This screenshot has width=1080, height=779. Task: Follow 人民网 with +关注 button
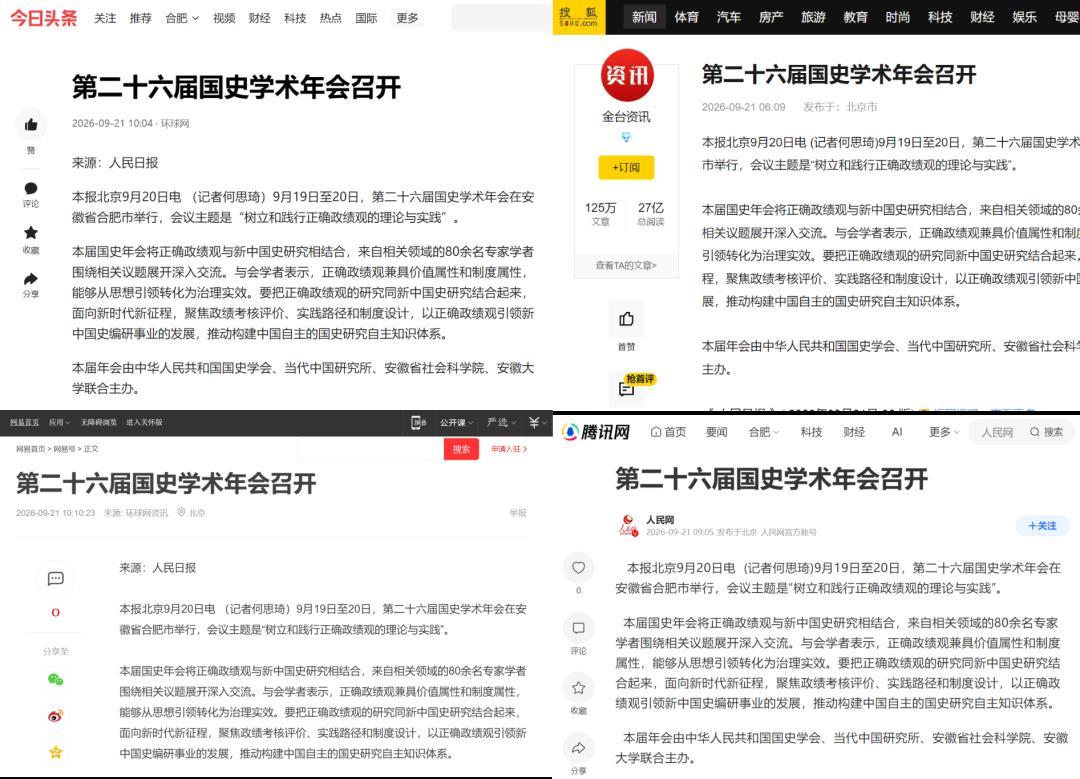point(1042,526)
